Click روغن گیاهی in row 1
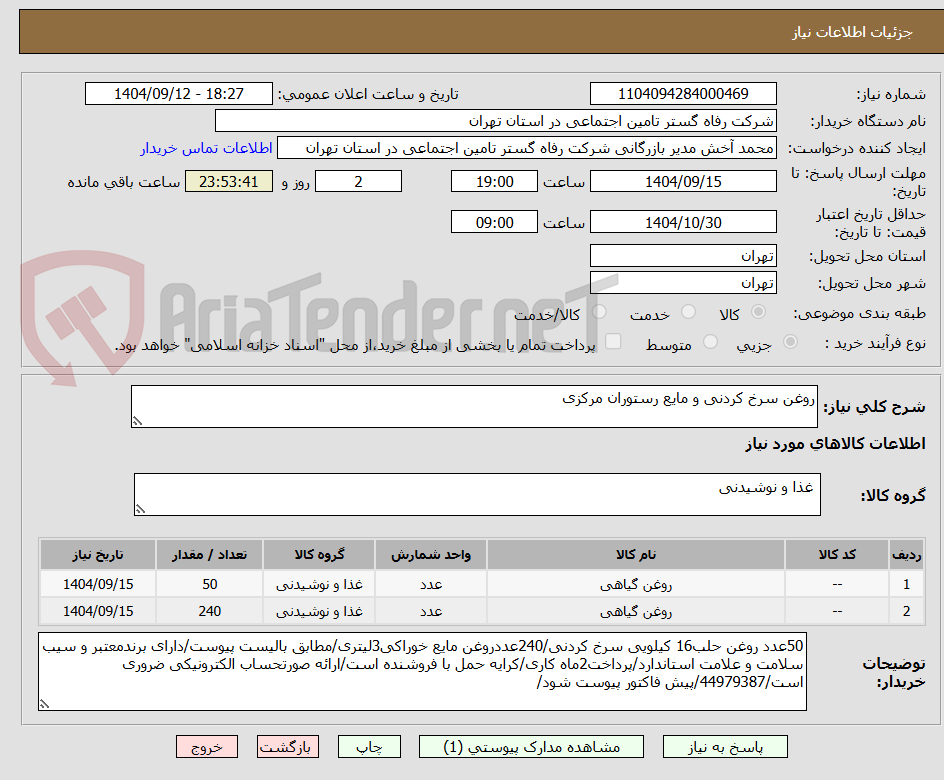 tap(636, 584)
